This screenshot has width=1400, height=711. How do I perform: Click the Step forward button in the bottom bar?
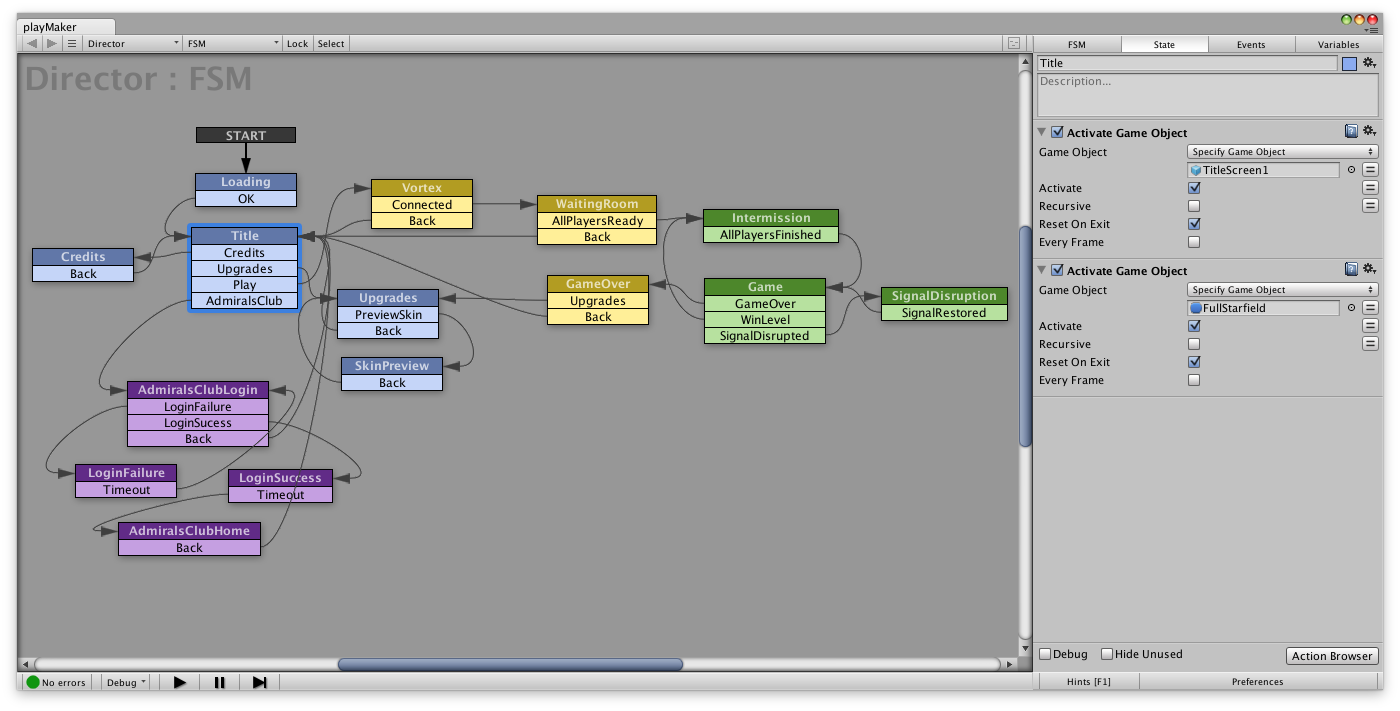coord(260,682)
